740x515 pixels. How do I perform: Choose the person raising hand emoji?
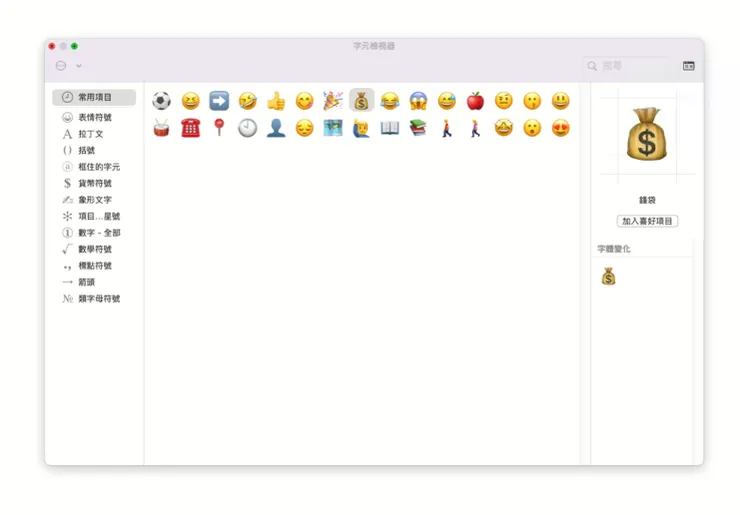click(362, 128)
